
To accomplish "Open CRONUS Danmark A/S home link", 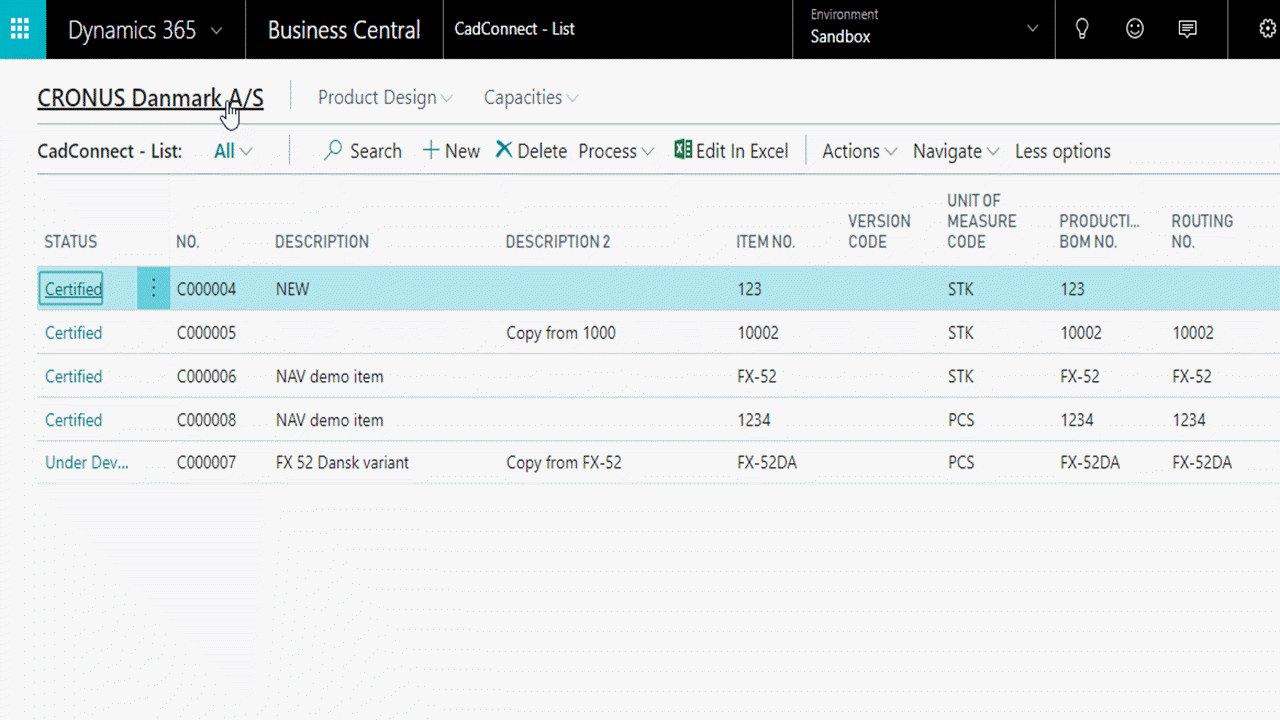I will tap(150, 98).
